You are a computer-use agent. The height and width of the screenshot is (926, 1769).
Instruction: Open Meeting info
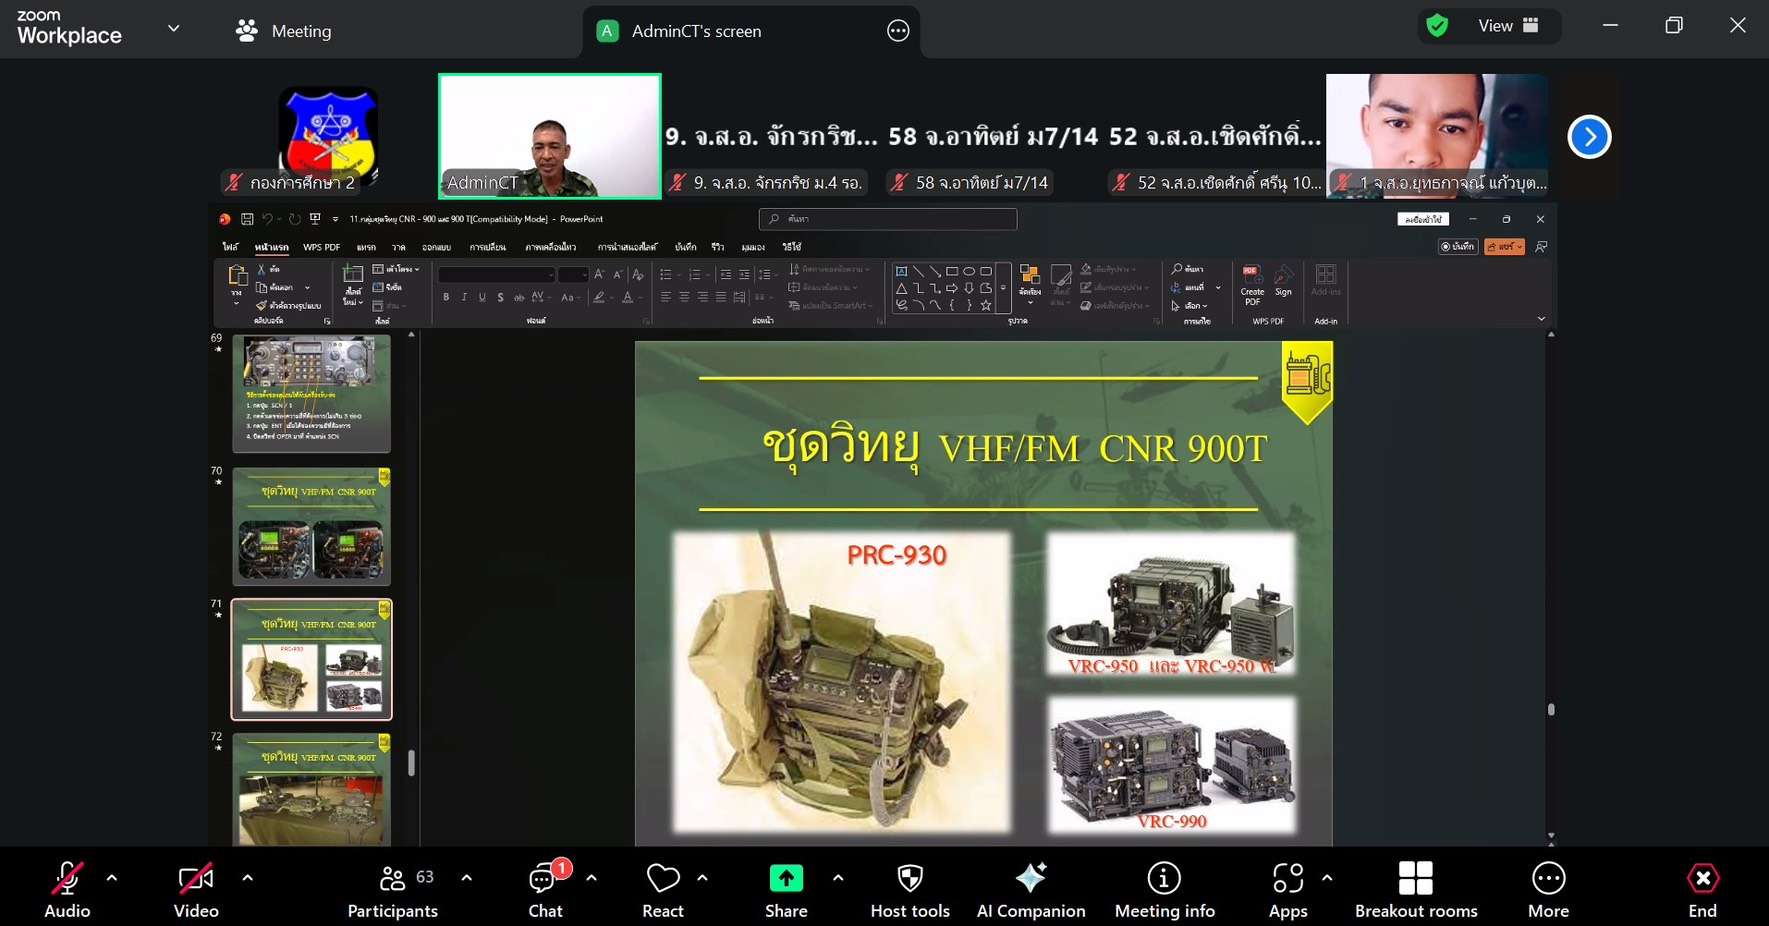click(1164, 890)
